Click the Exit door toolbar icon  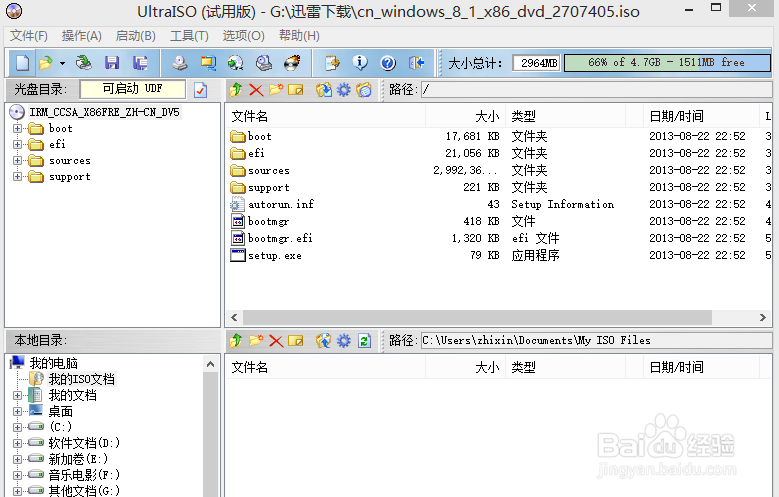click(x=416, y=63)
